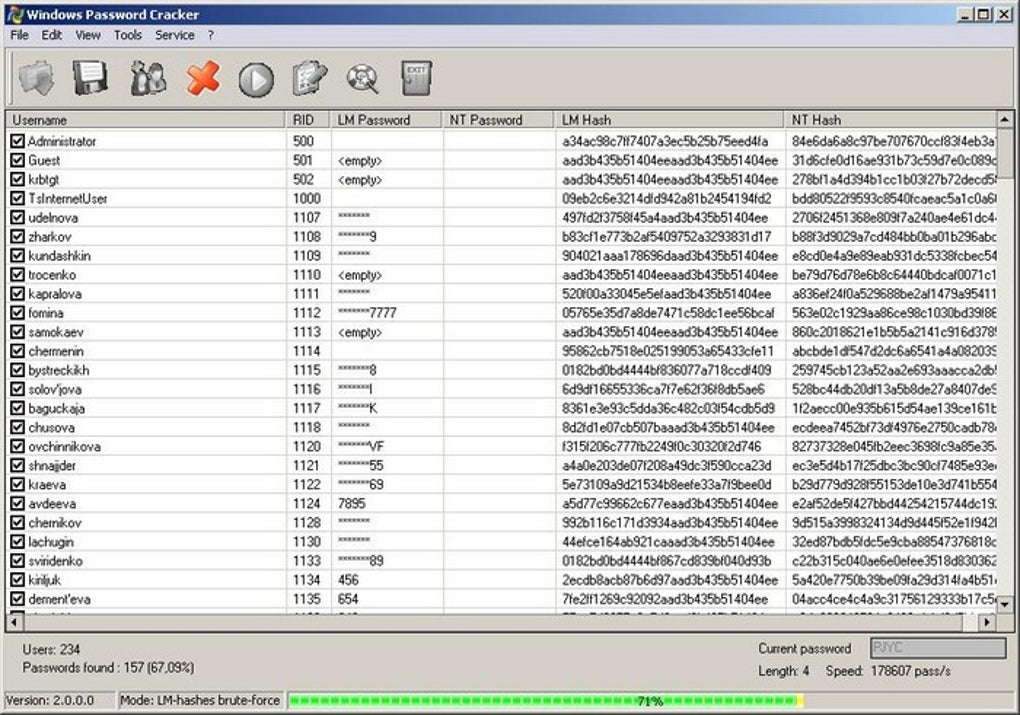This screenshot has height=715, width=1020.
Task: Open the View menu
Action: [88, 35]
